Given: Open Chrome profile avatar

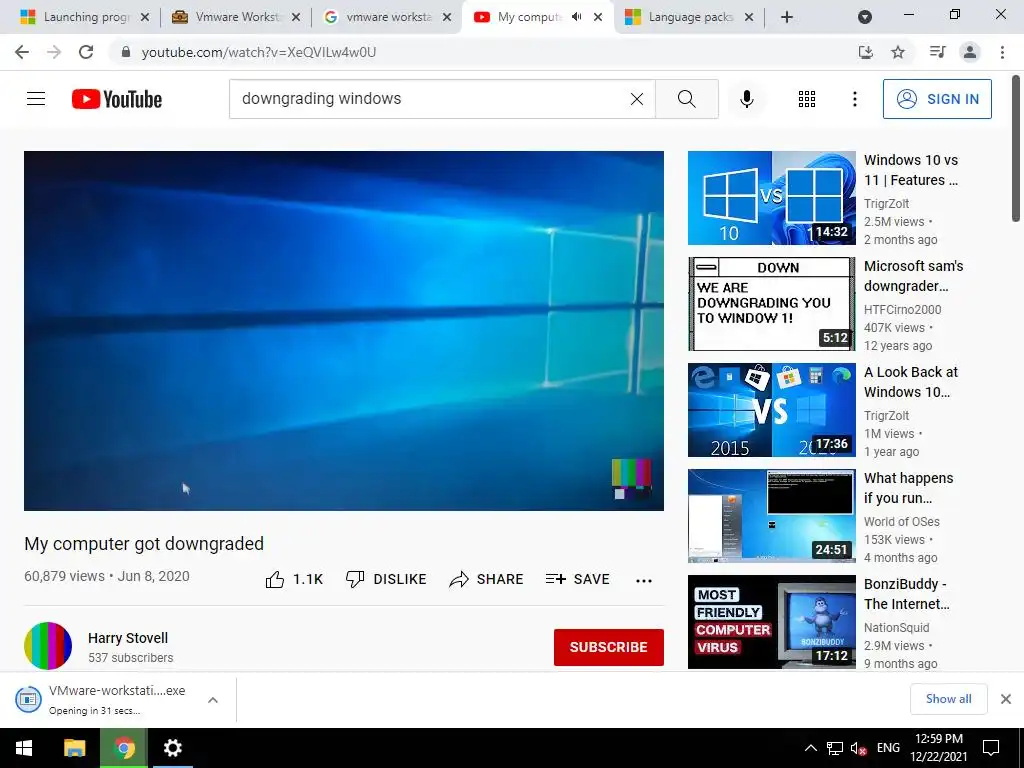Looking at the screenshot, I should click(x=970, y=52).
